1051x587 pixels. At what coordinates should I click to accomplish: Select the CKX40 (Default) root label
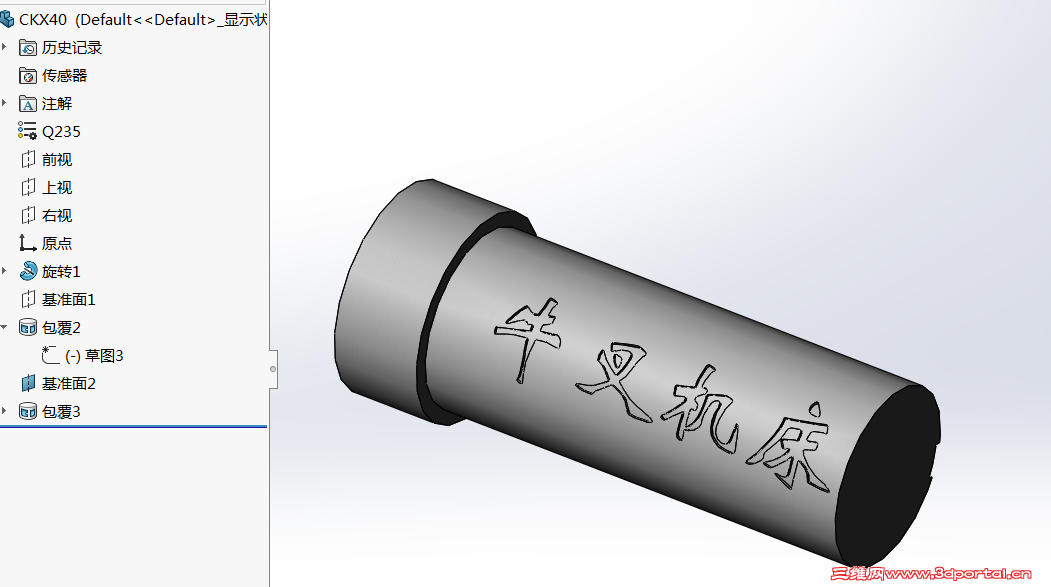click(143, 19)
